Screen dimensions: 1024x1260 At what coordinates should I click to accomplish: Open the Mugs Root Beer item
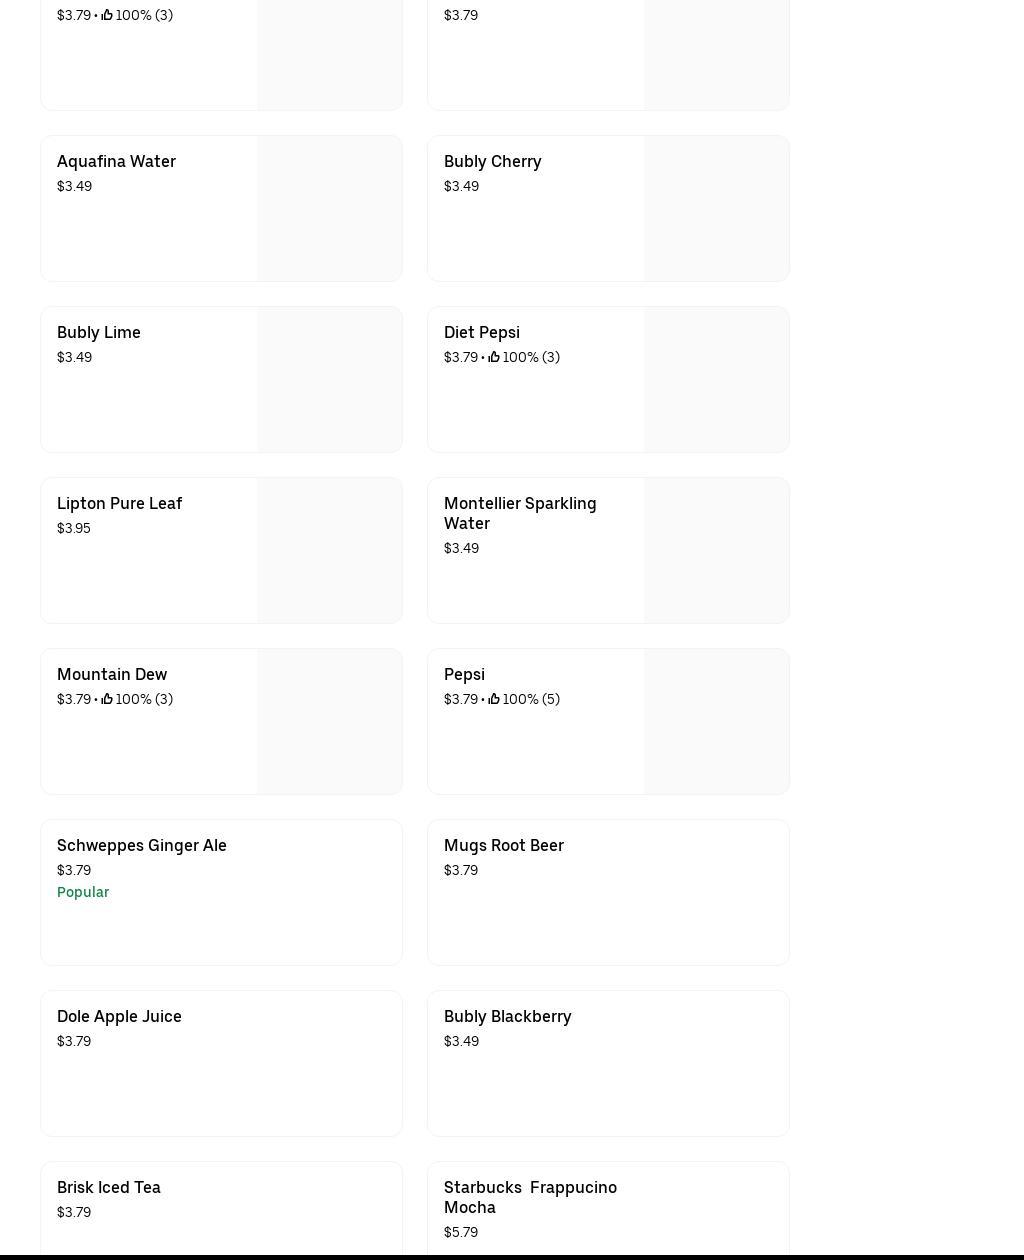(503, 845)
